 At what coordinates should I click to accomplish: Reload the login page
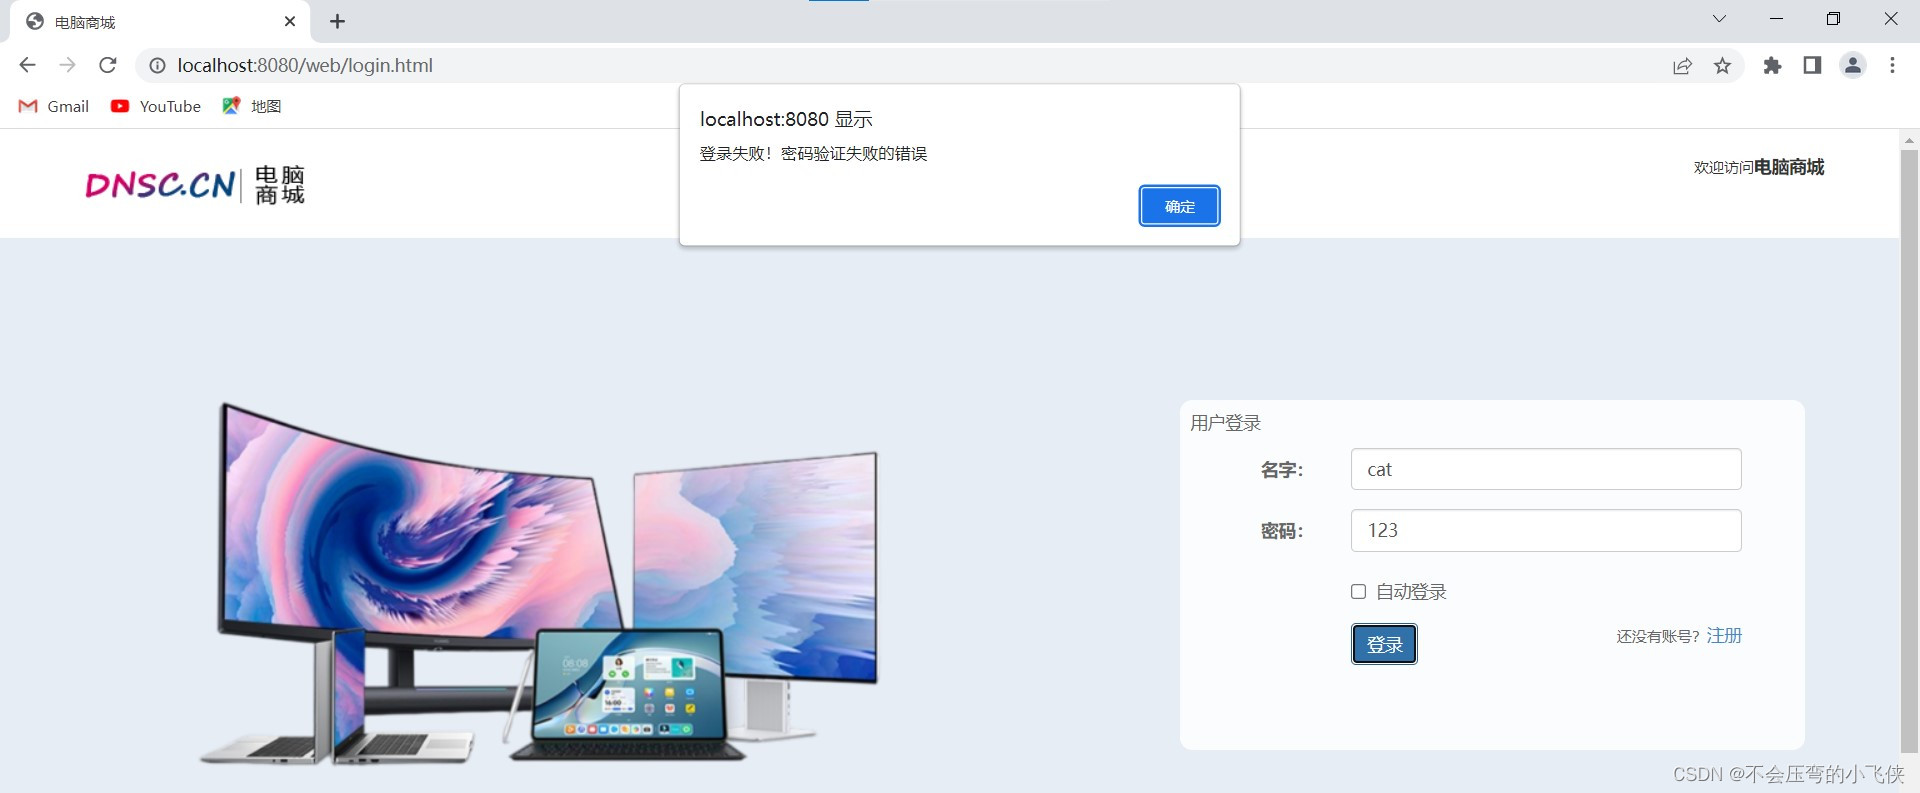click(x=108, y=65)
